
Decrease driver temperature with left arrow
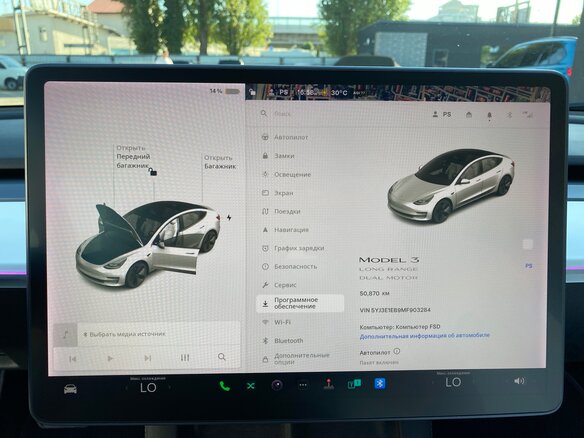(126, 388)
